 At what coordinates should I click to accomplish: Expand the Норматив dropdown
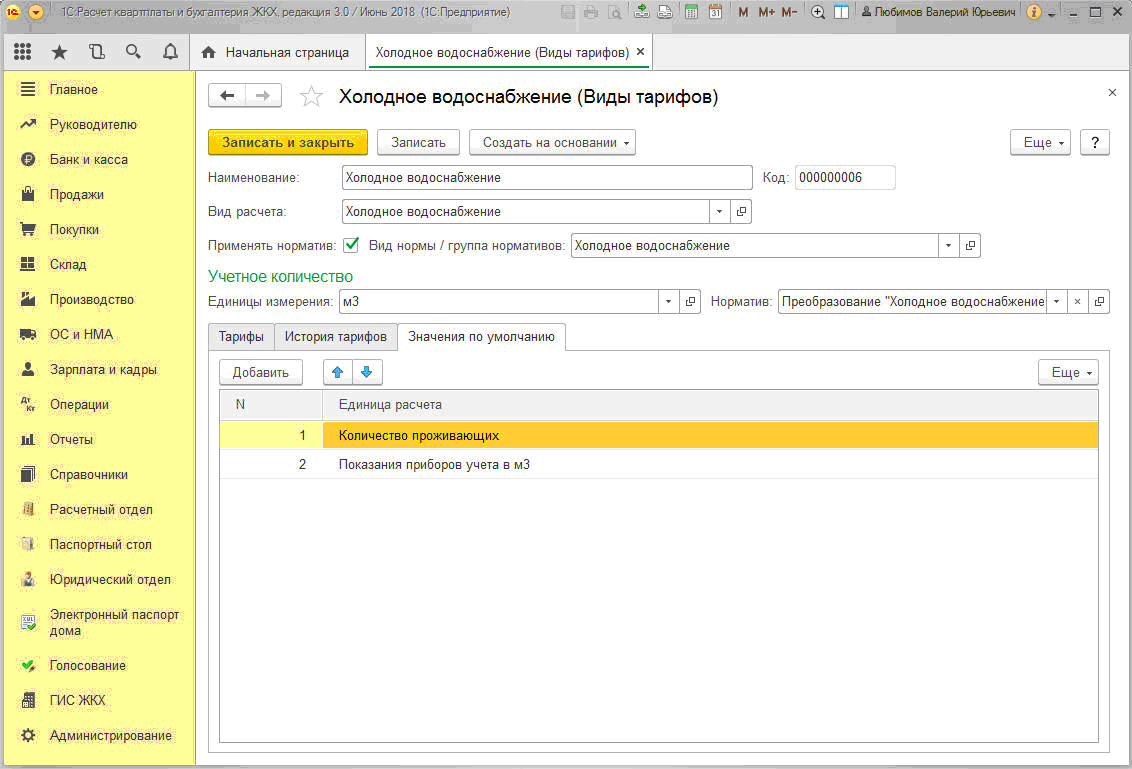click(x=1056, y=302)
